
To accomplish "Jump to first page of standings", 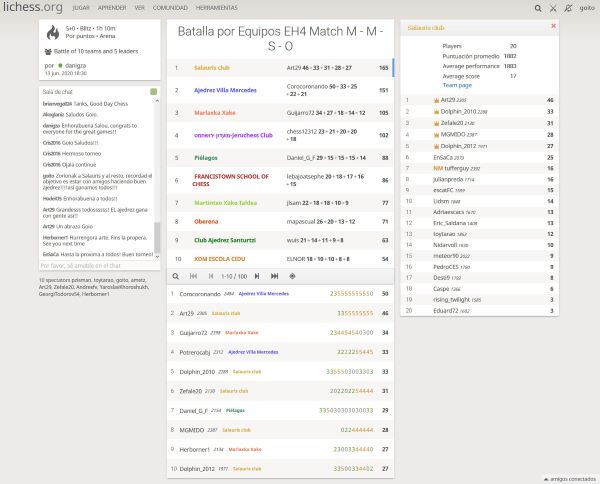I will click(192, 275).
